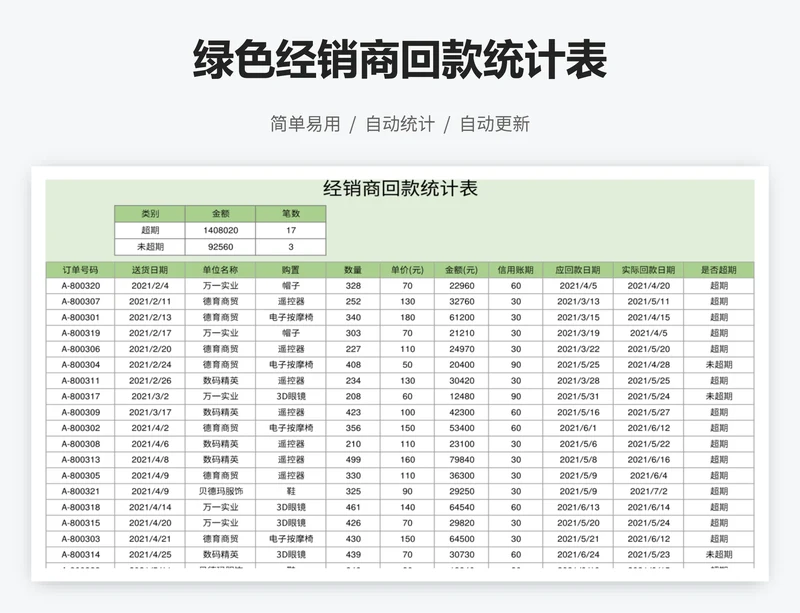Image resolution: width=800 pixels, height=613 pixels.
Task: Click the quantity cell 408
Action: 353,365
